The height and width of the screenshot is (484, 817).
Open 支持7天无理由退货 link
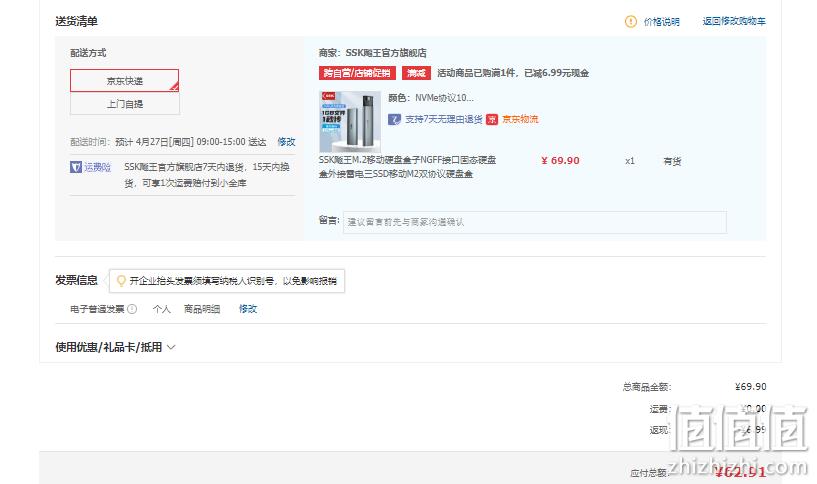(443, 119)
